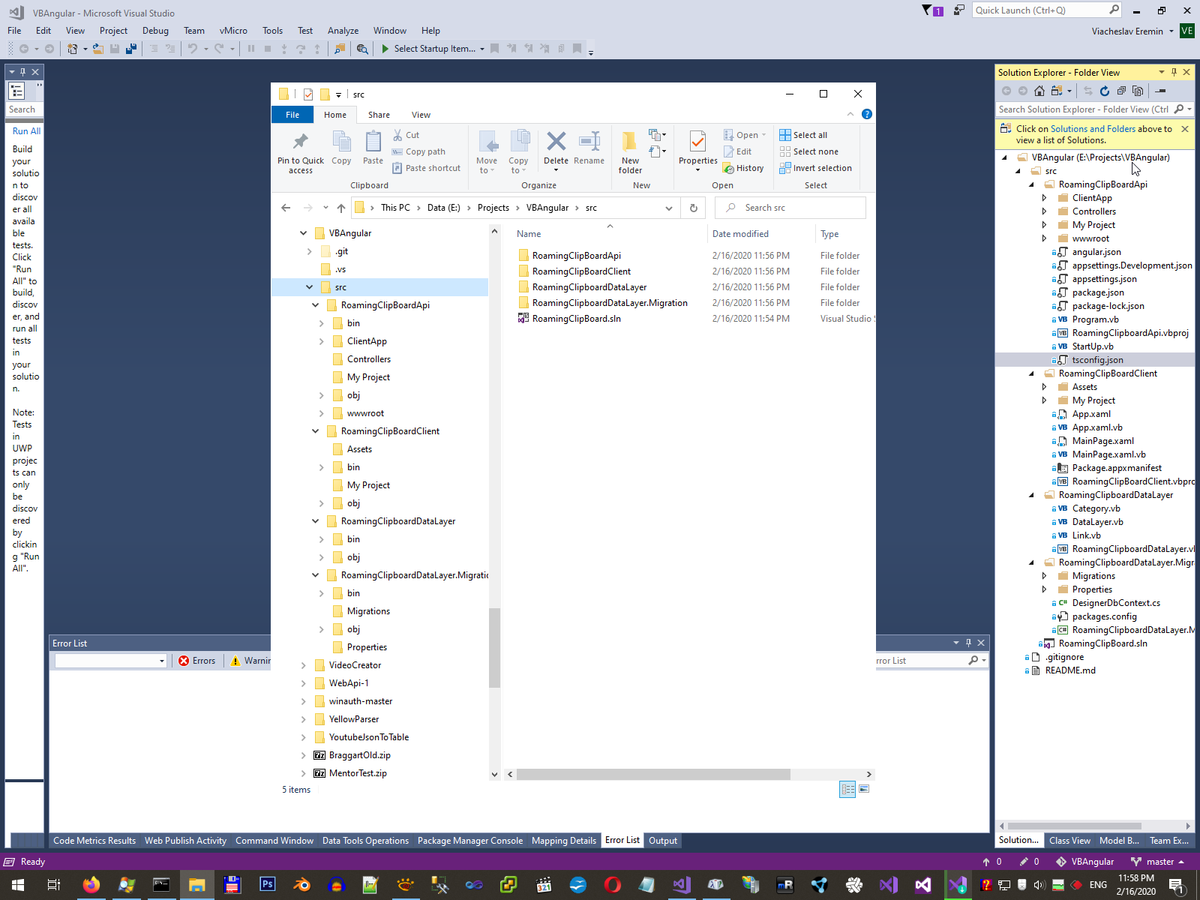Switch to Details view icon in Explorer
The height and width of the screenshot is (900, 1200).
[847, 789]
